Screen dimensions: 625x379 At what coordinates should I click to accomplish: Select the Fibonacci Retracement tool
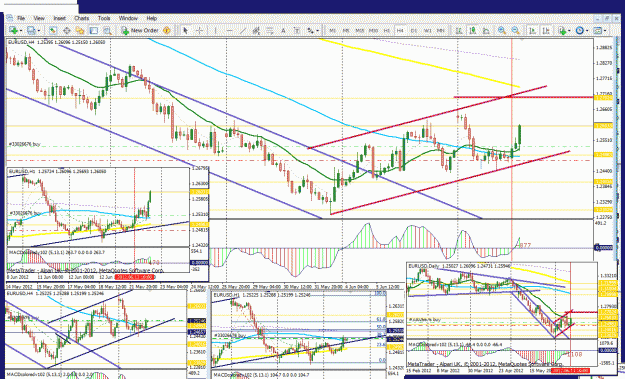270,30
